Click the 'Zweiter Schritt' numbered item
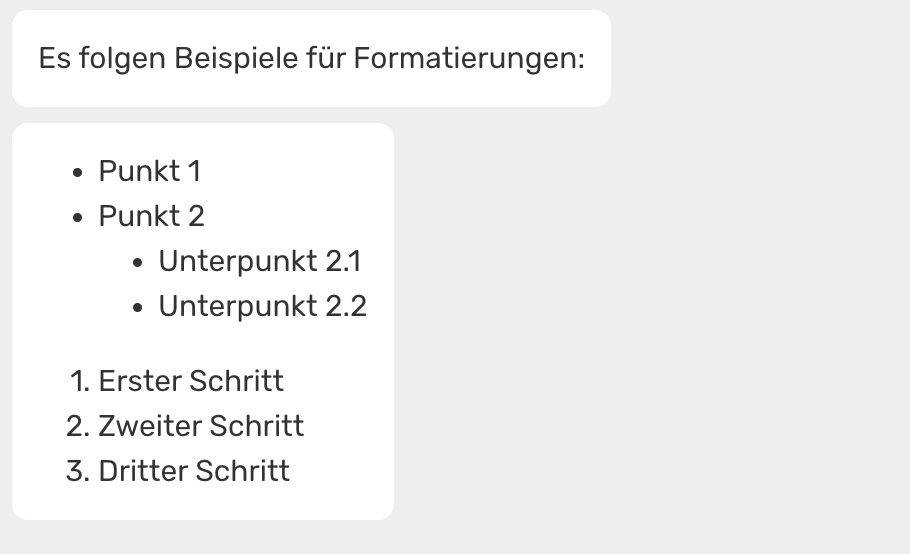 pyautogui.click(x=201, y=426)
